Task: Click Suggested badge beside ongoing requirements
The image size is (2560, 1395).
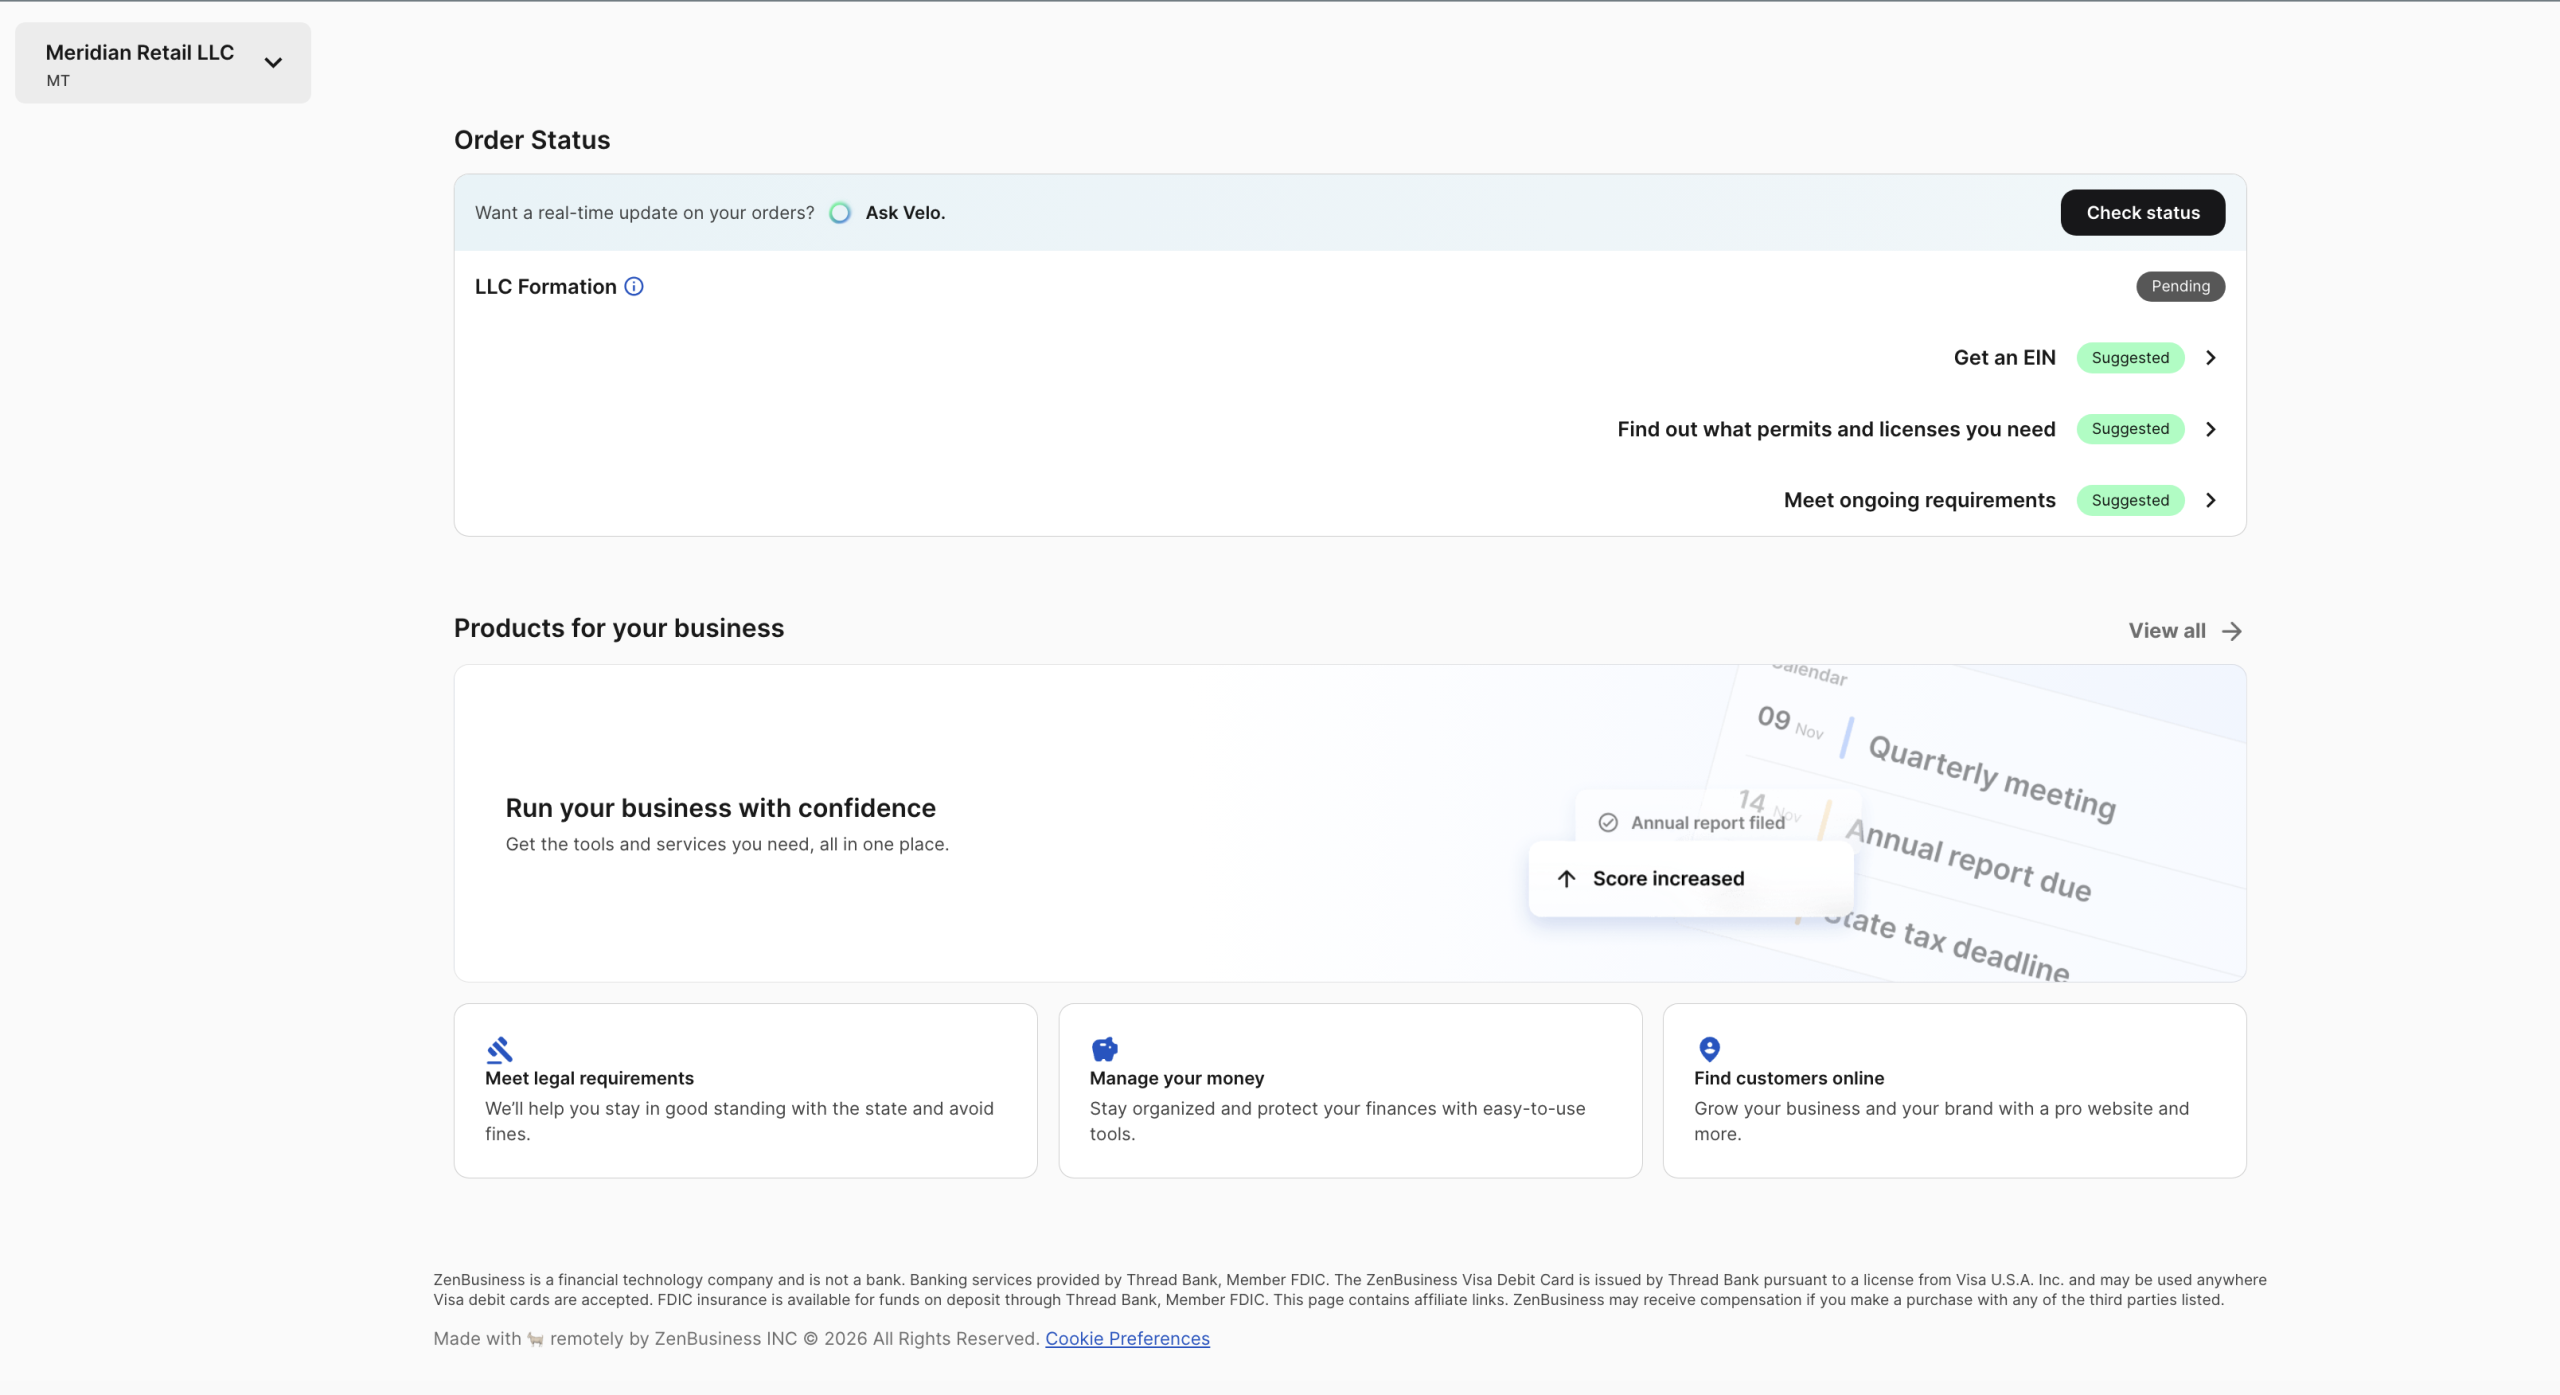Action: pos(2130,500)
